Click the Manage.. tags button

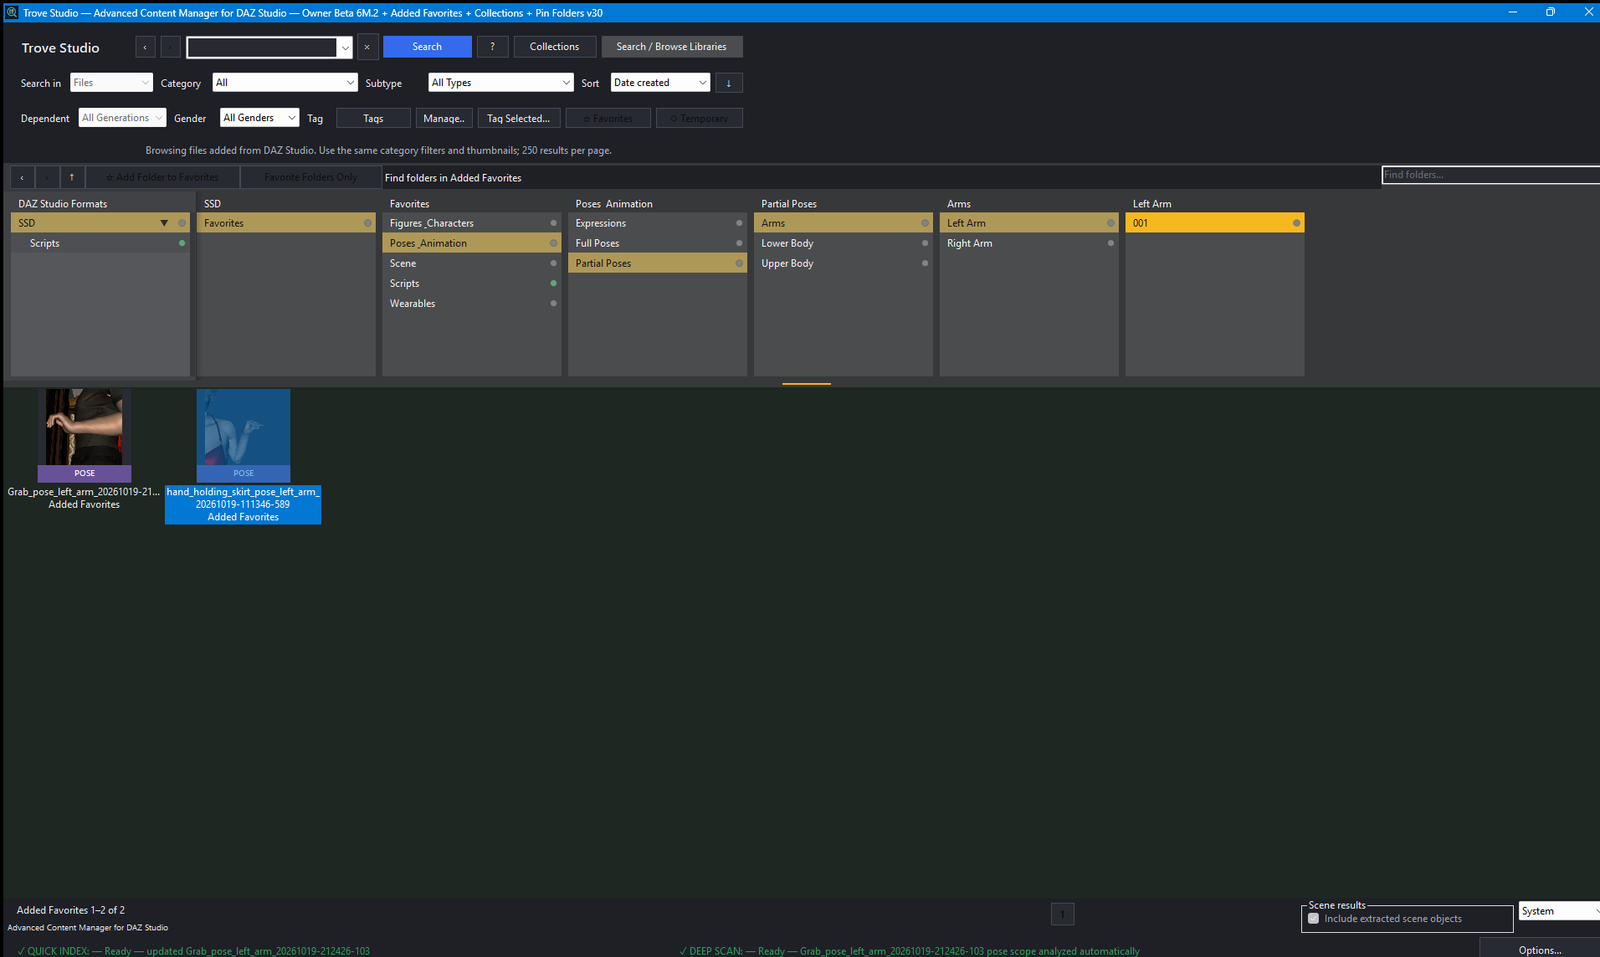click(x=444, y=118)
